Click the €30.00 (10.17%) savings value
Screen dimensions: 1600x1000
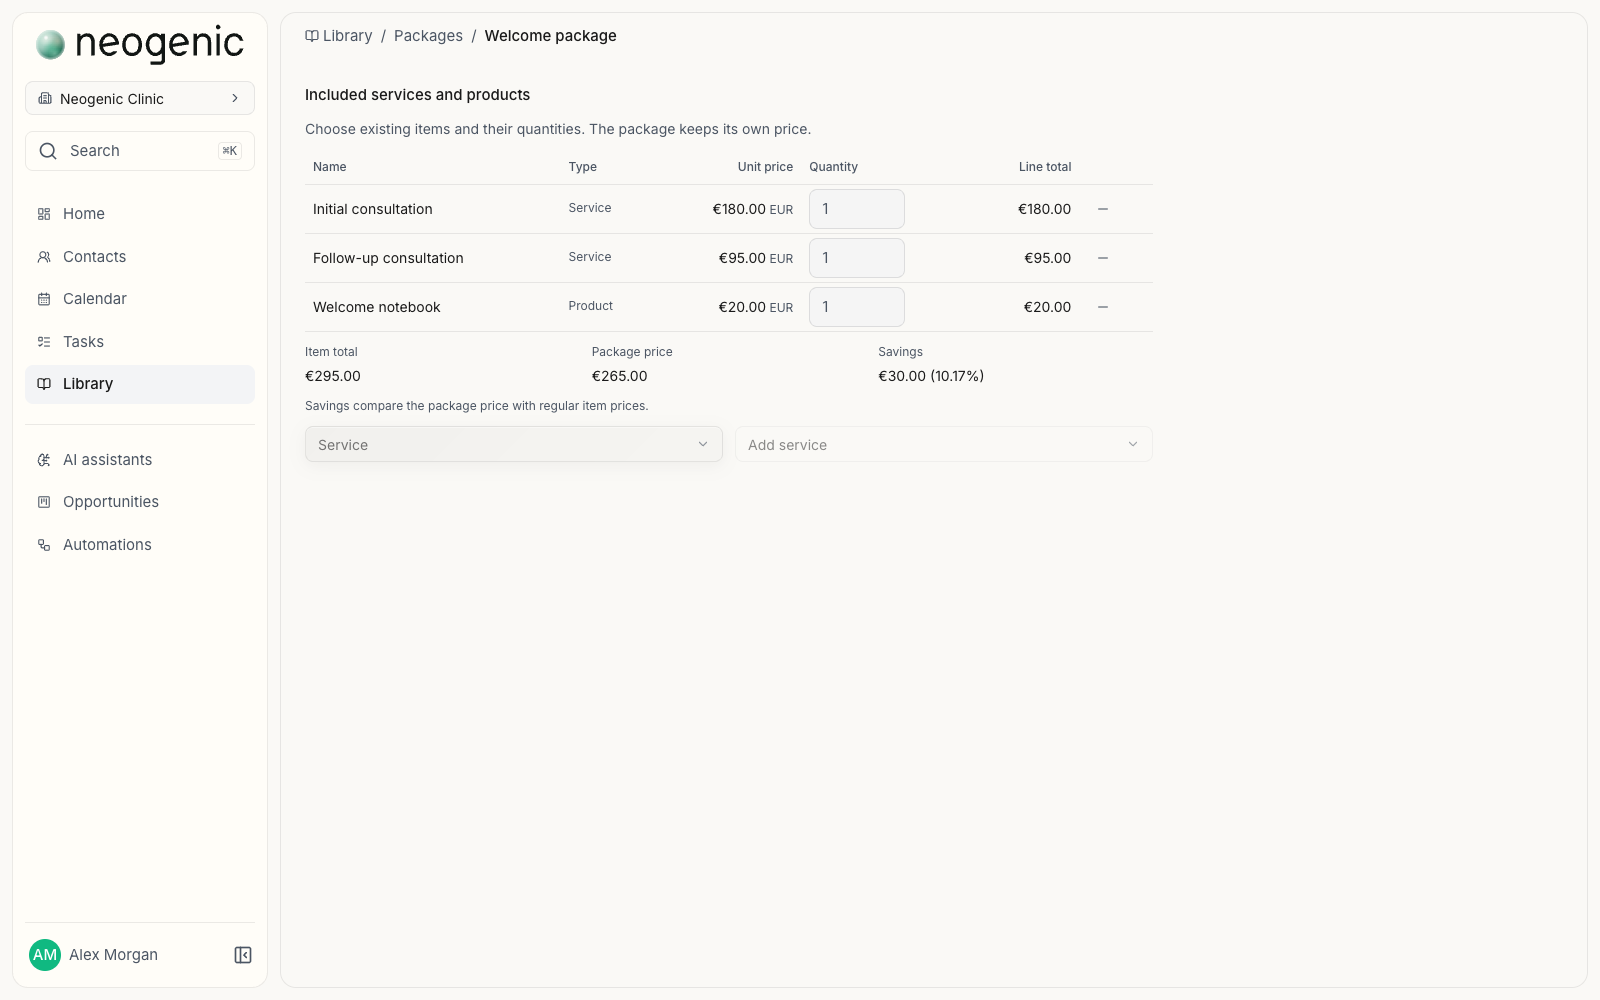(931, 376)
